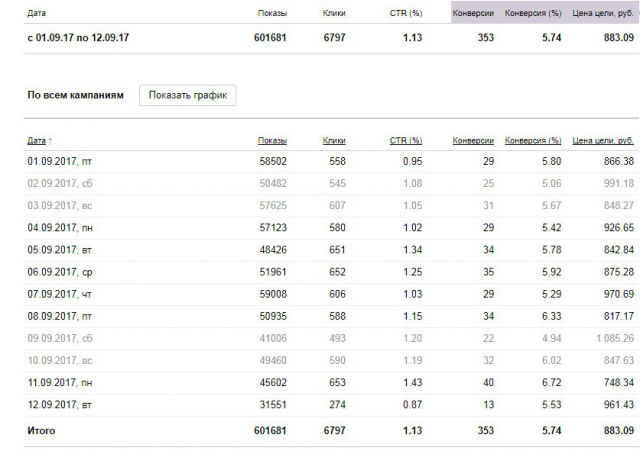Image resolution: width=640 pixels, height=454 pixels.
Task: Click conversion rate value 6.33
Action: click(551, 316)
